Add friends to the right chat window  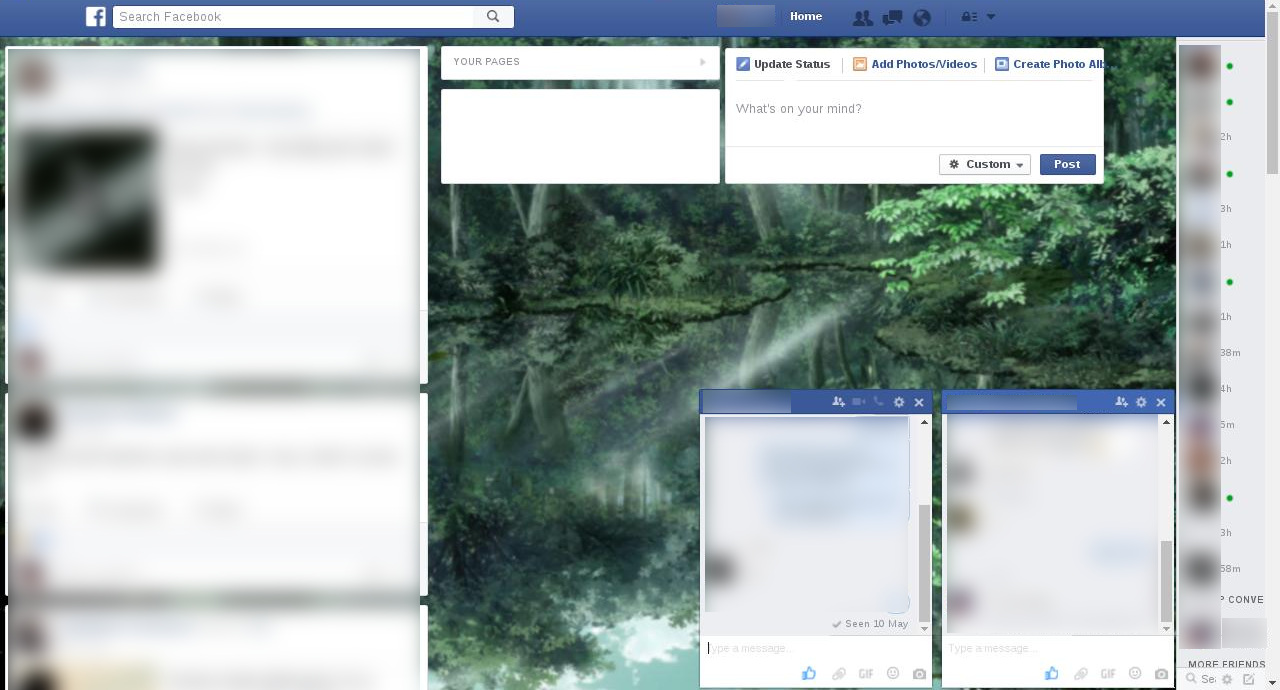[x=1121, y=402]
